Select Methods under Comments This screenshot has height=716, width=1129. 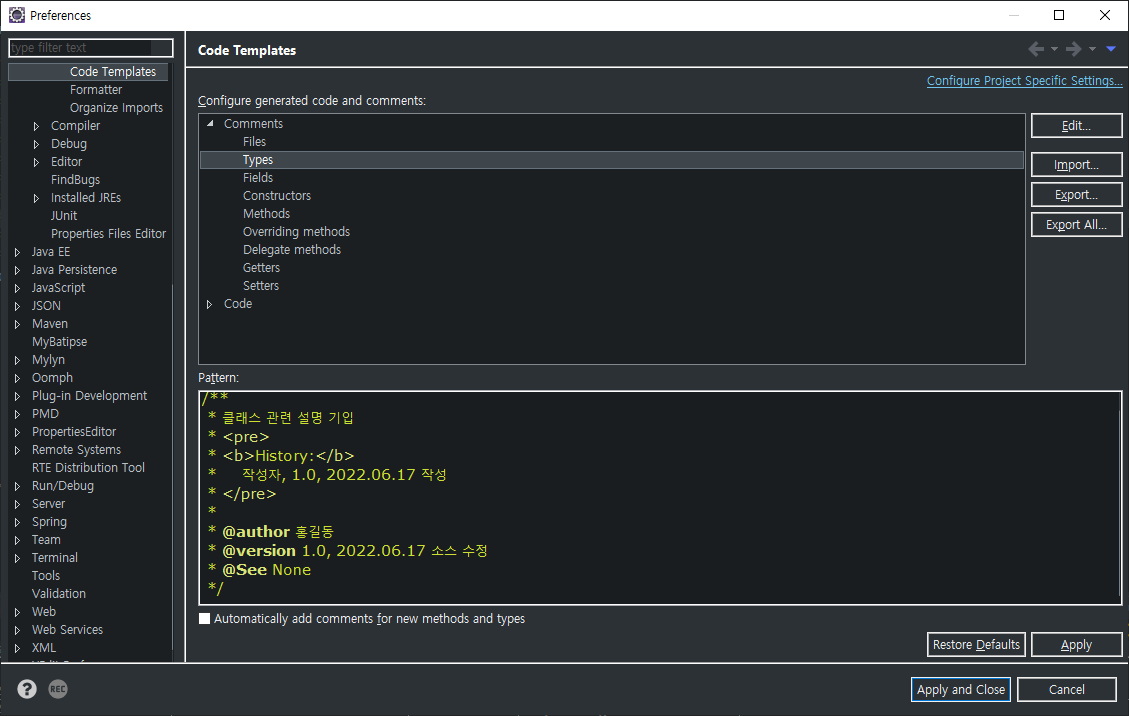tap(266, 214)
